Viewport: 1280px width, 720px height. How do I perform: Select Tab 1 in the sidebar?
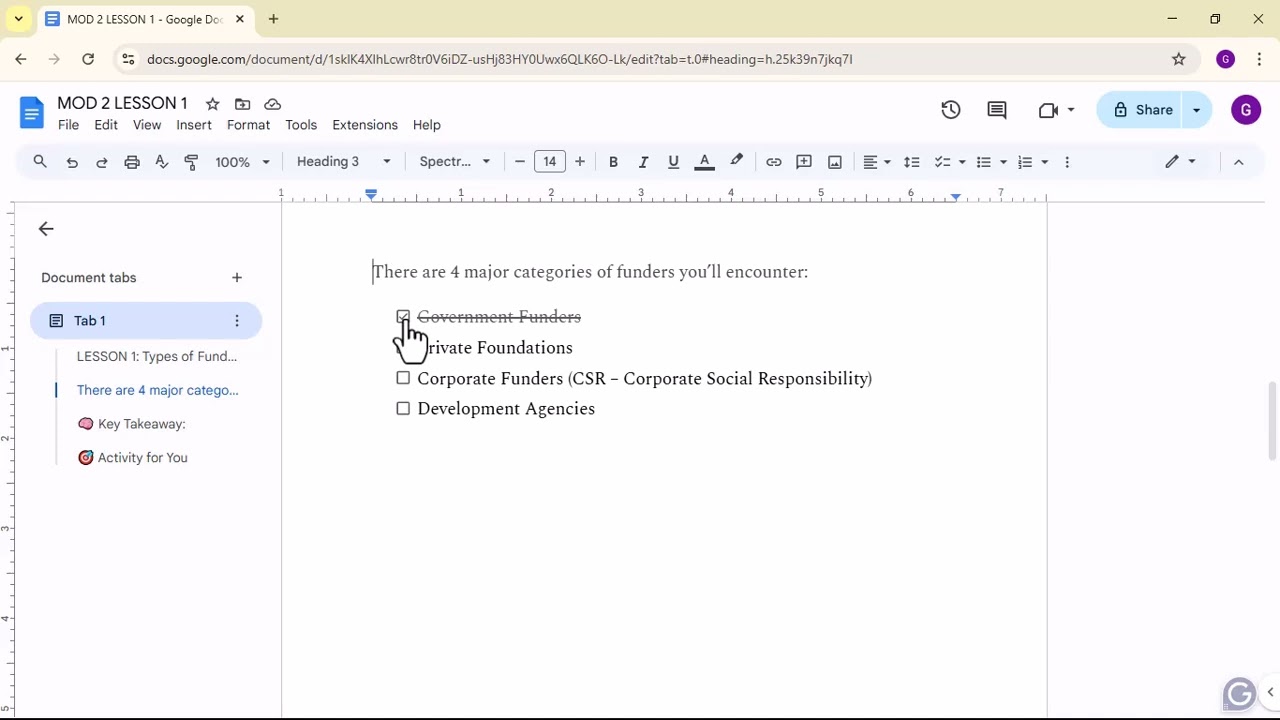[146, 321]
